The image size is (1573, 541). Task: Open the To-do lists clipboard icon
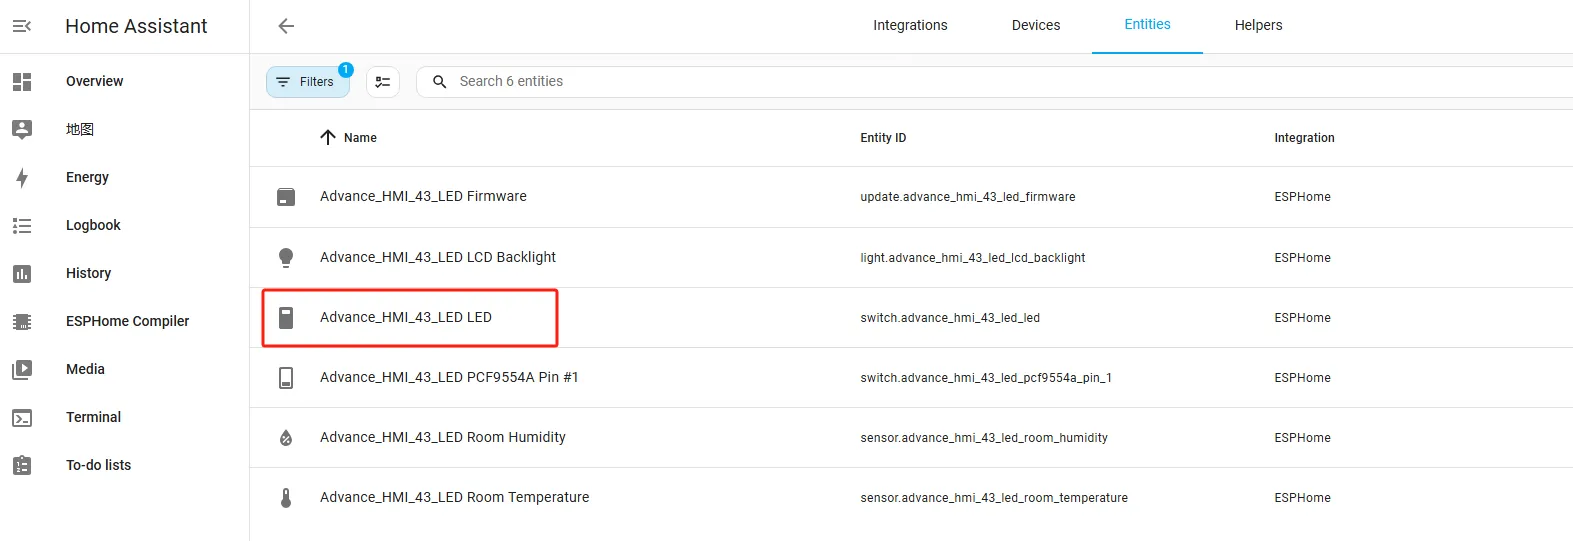22,466
